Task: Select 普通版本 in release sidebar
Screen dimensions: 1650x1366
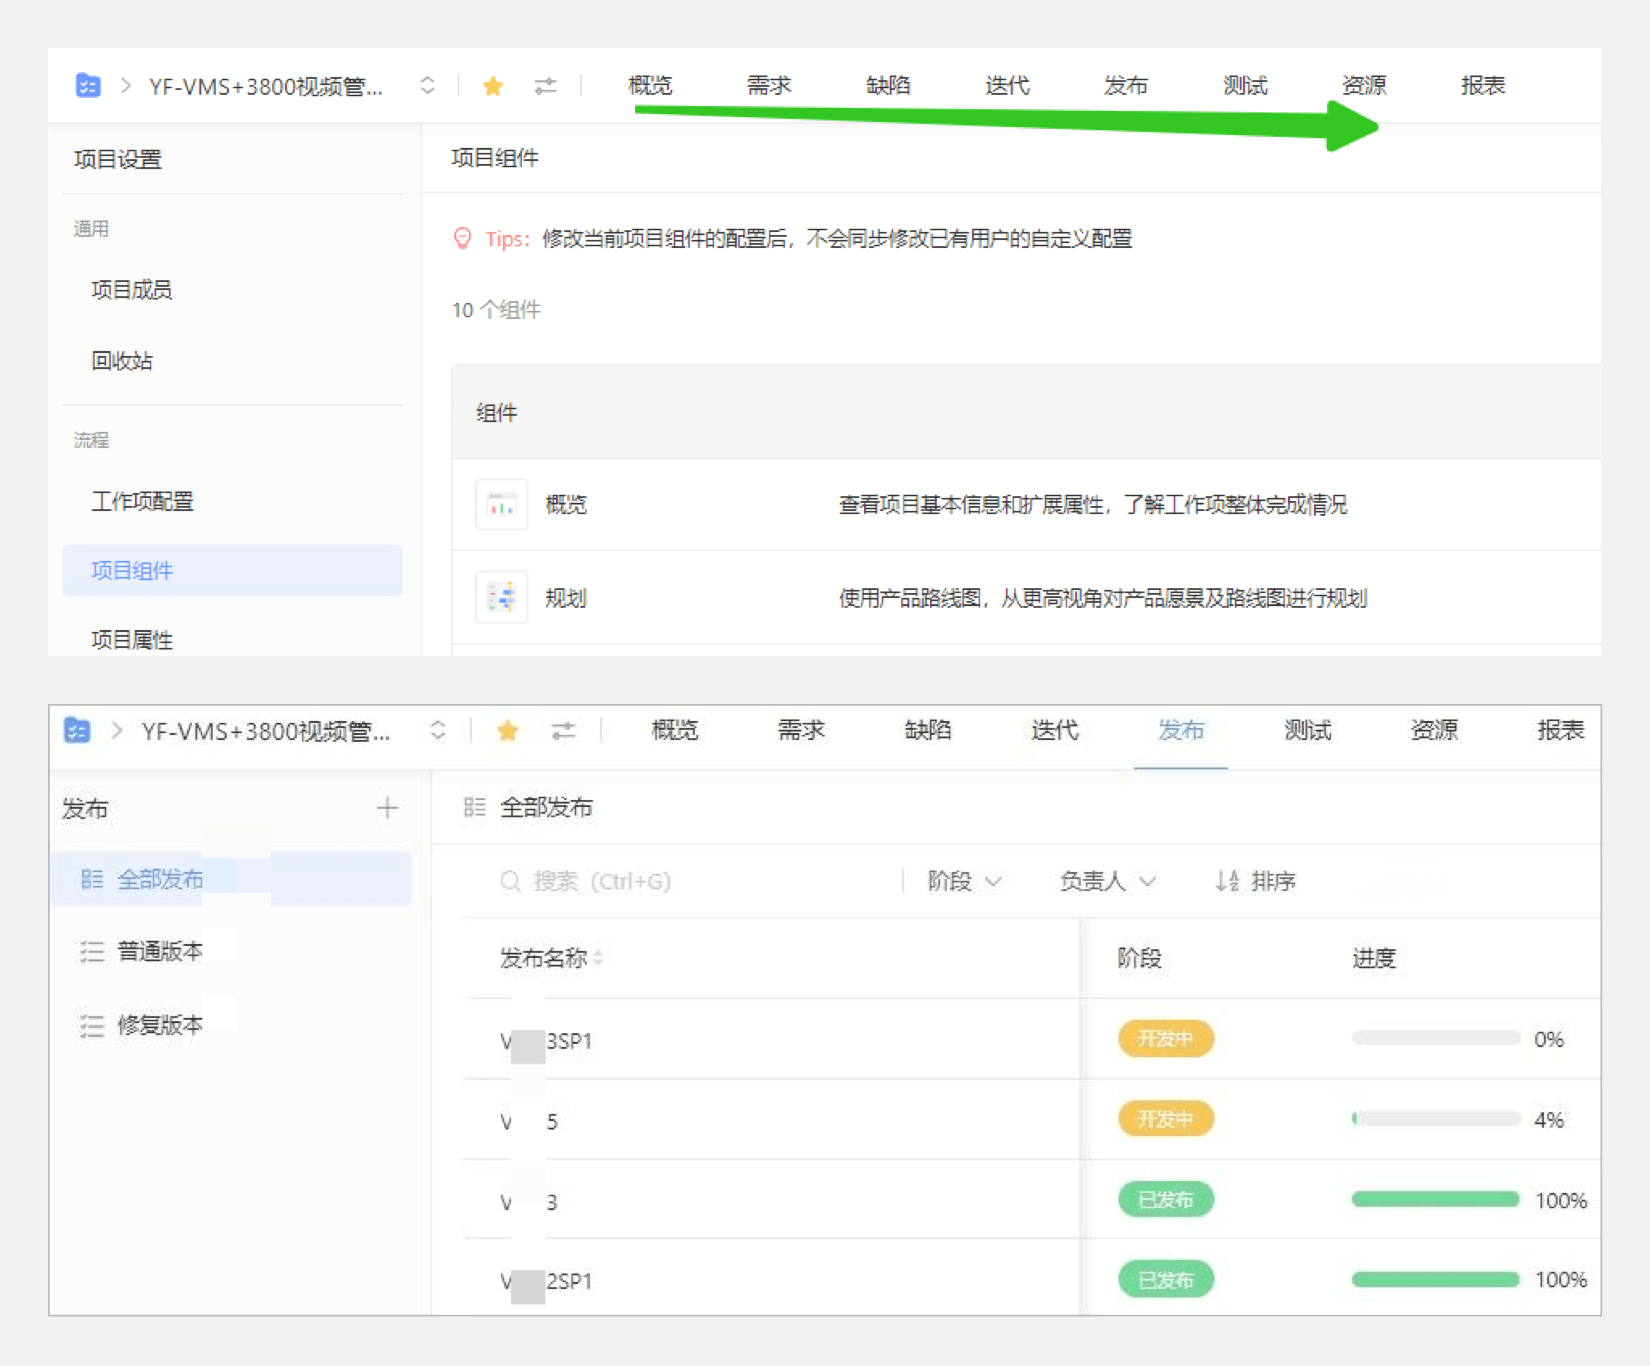Action: 159,951
